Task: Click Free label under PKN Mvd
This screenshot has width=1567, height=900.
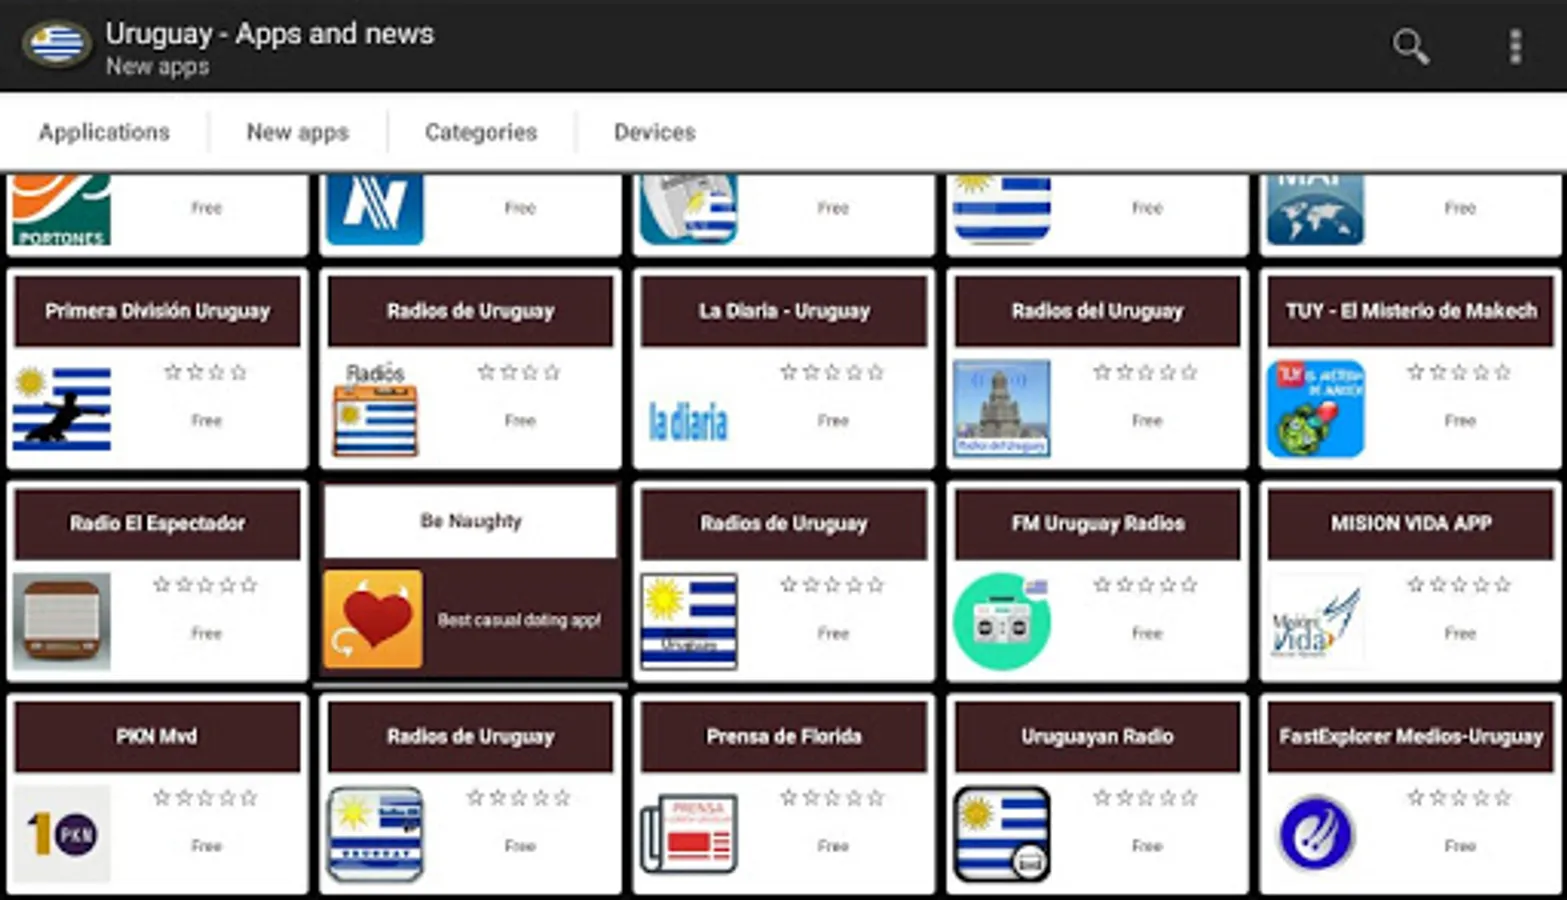Action: [x=207, y=846]
